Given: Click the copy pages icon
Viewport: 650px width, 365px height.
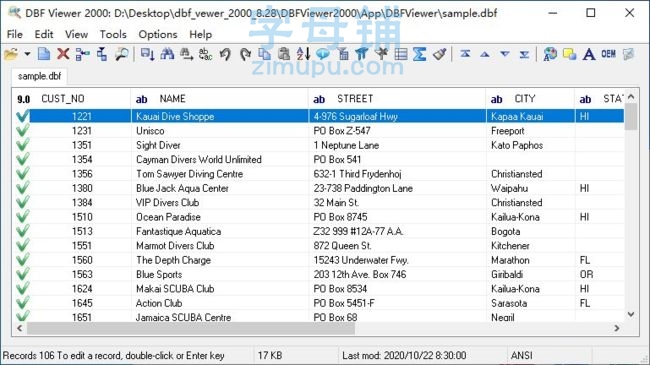Looking at the screenshot, I should point(264,54).
